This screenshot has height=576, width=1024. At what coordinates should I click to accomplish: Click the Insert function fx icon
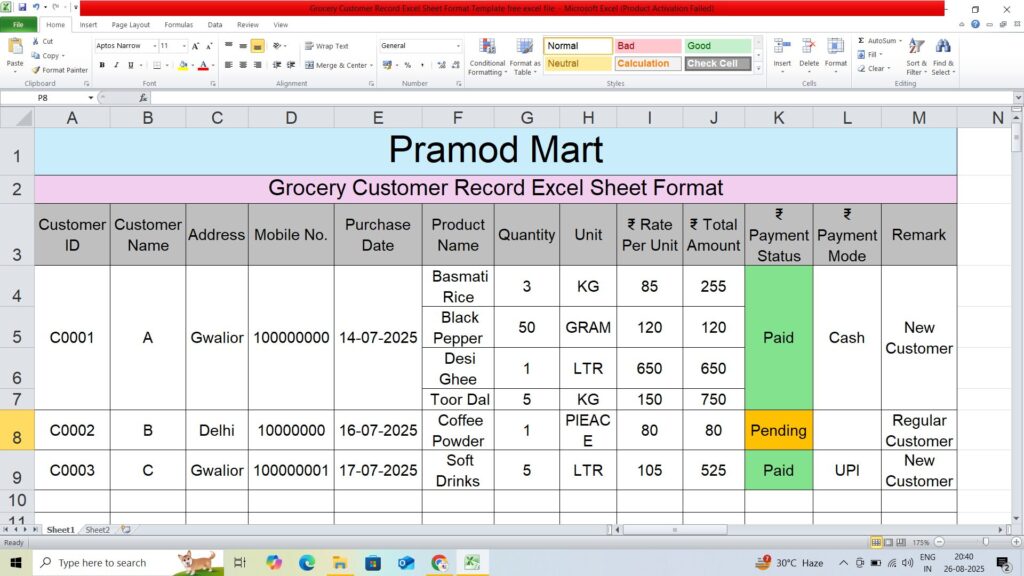click(x=143, y=98)
